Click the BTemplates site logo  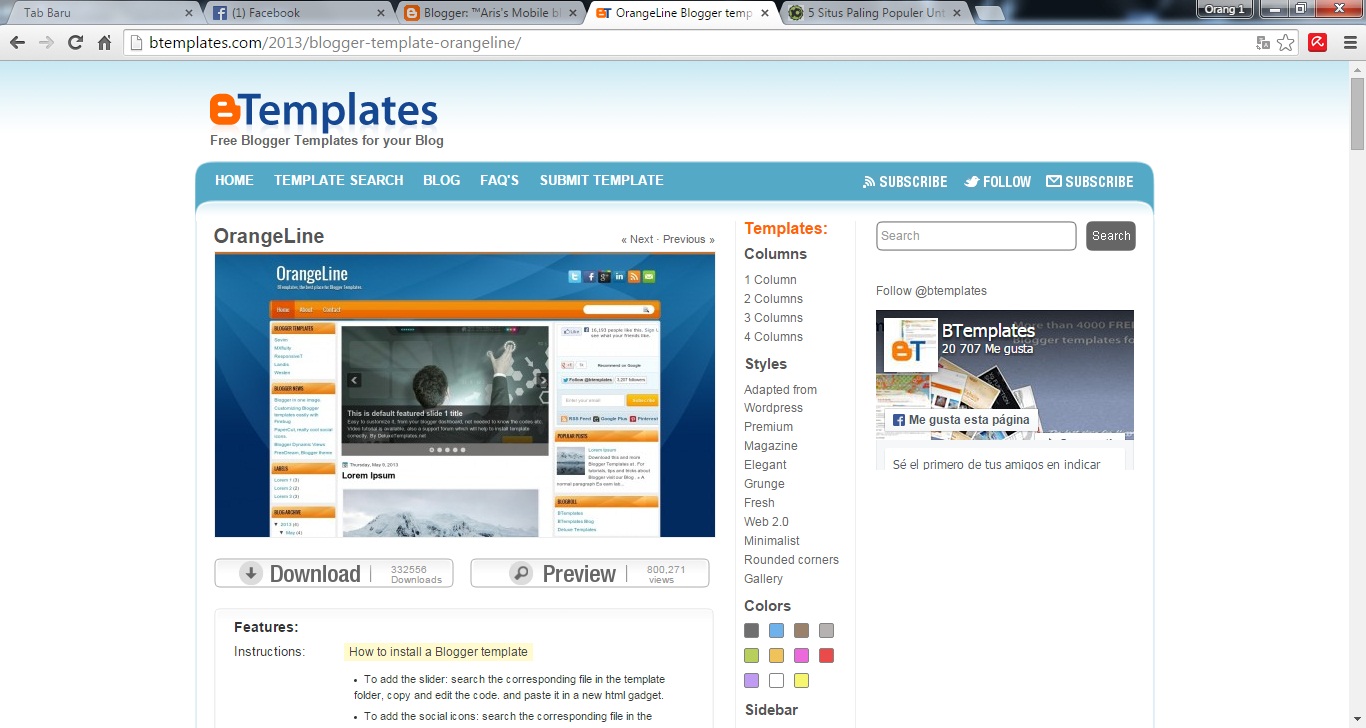point(324,112)
